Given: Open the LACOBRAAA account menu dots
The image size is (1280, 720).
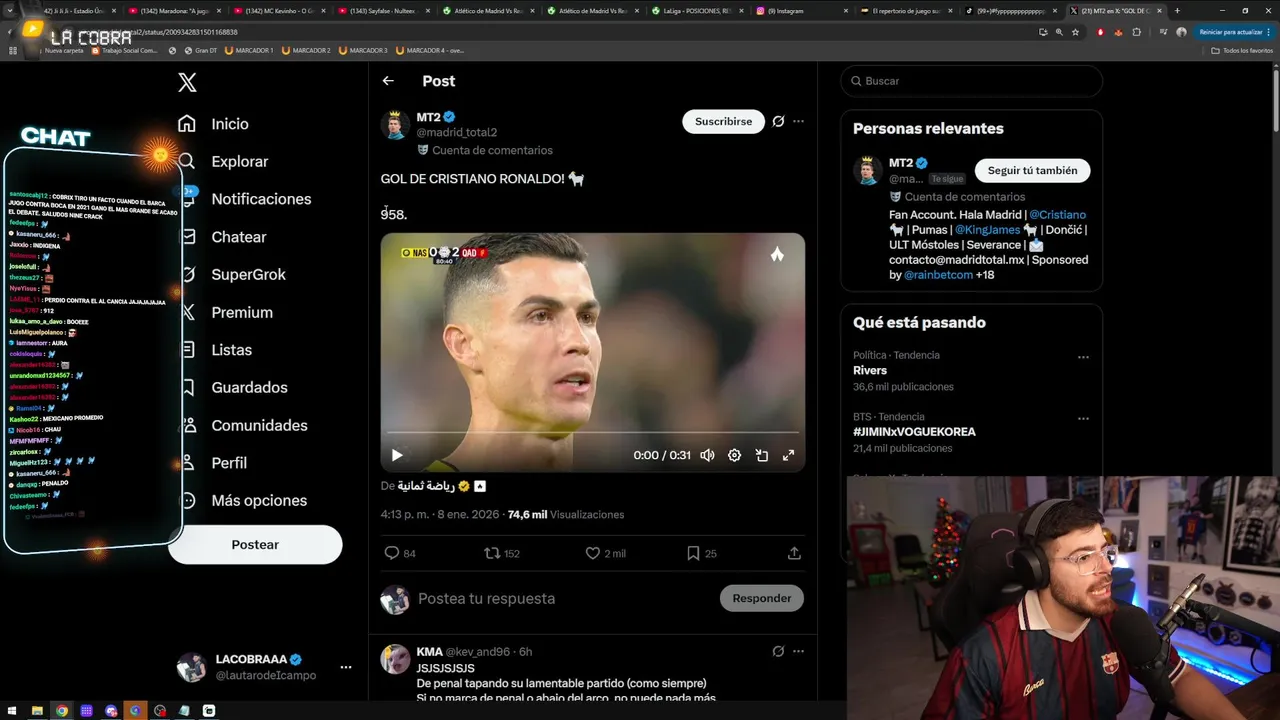Looking at the screenshot, I should pos(346,667).
